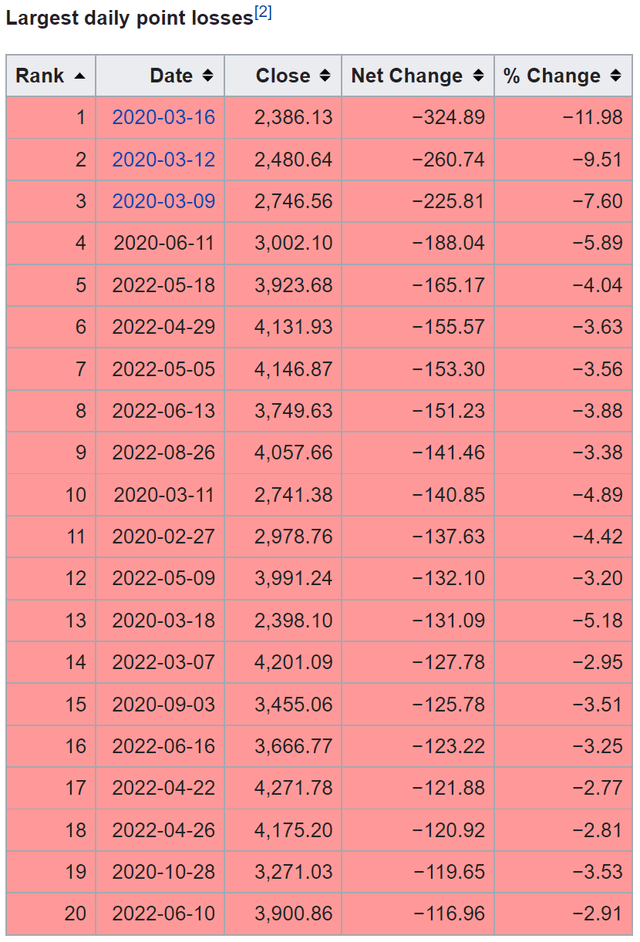Select the close value 2,386.13 cell
640x942 pixels.
point(283,117)
